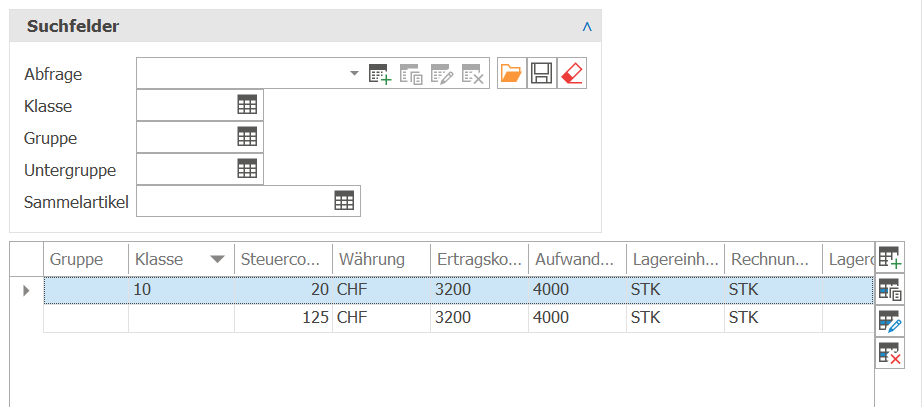Open the Sammelartikel lookup table icon
The width and height of the screenshot is (923, 407).
[344, 201]
